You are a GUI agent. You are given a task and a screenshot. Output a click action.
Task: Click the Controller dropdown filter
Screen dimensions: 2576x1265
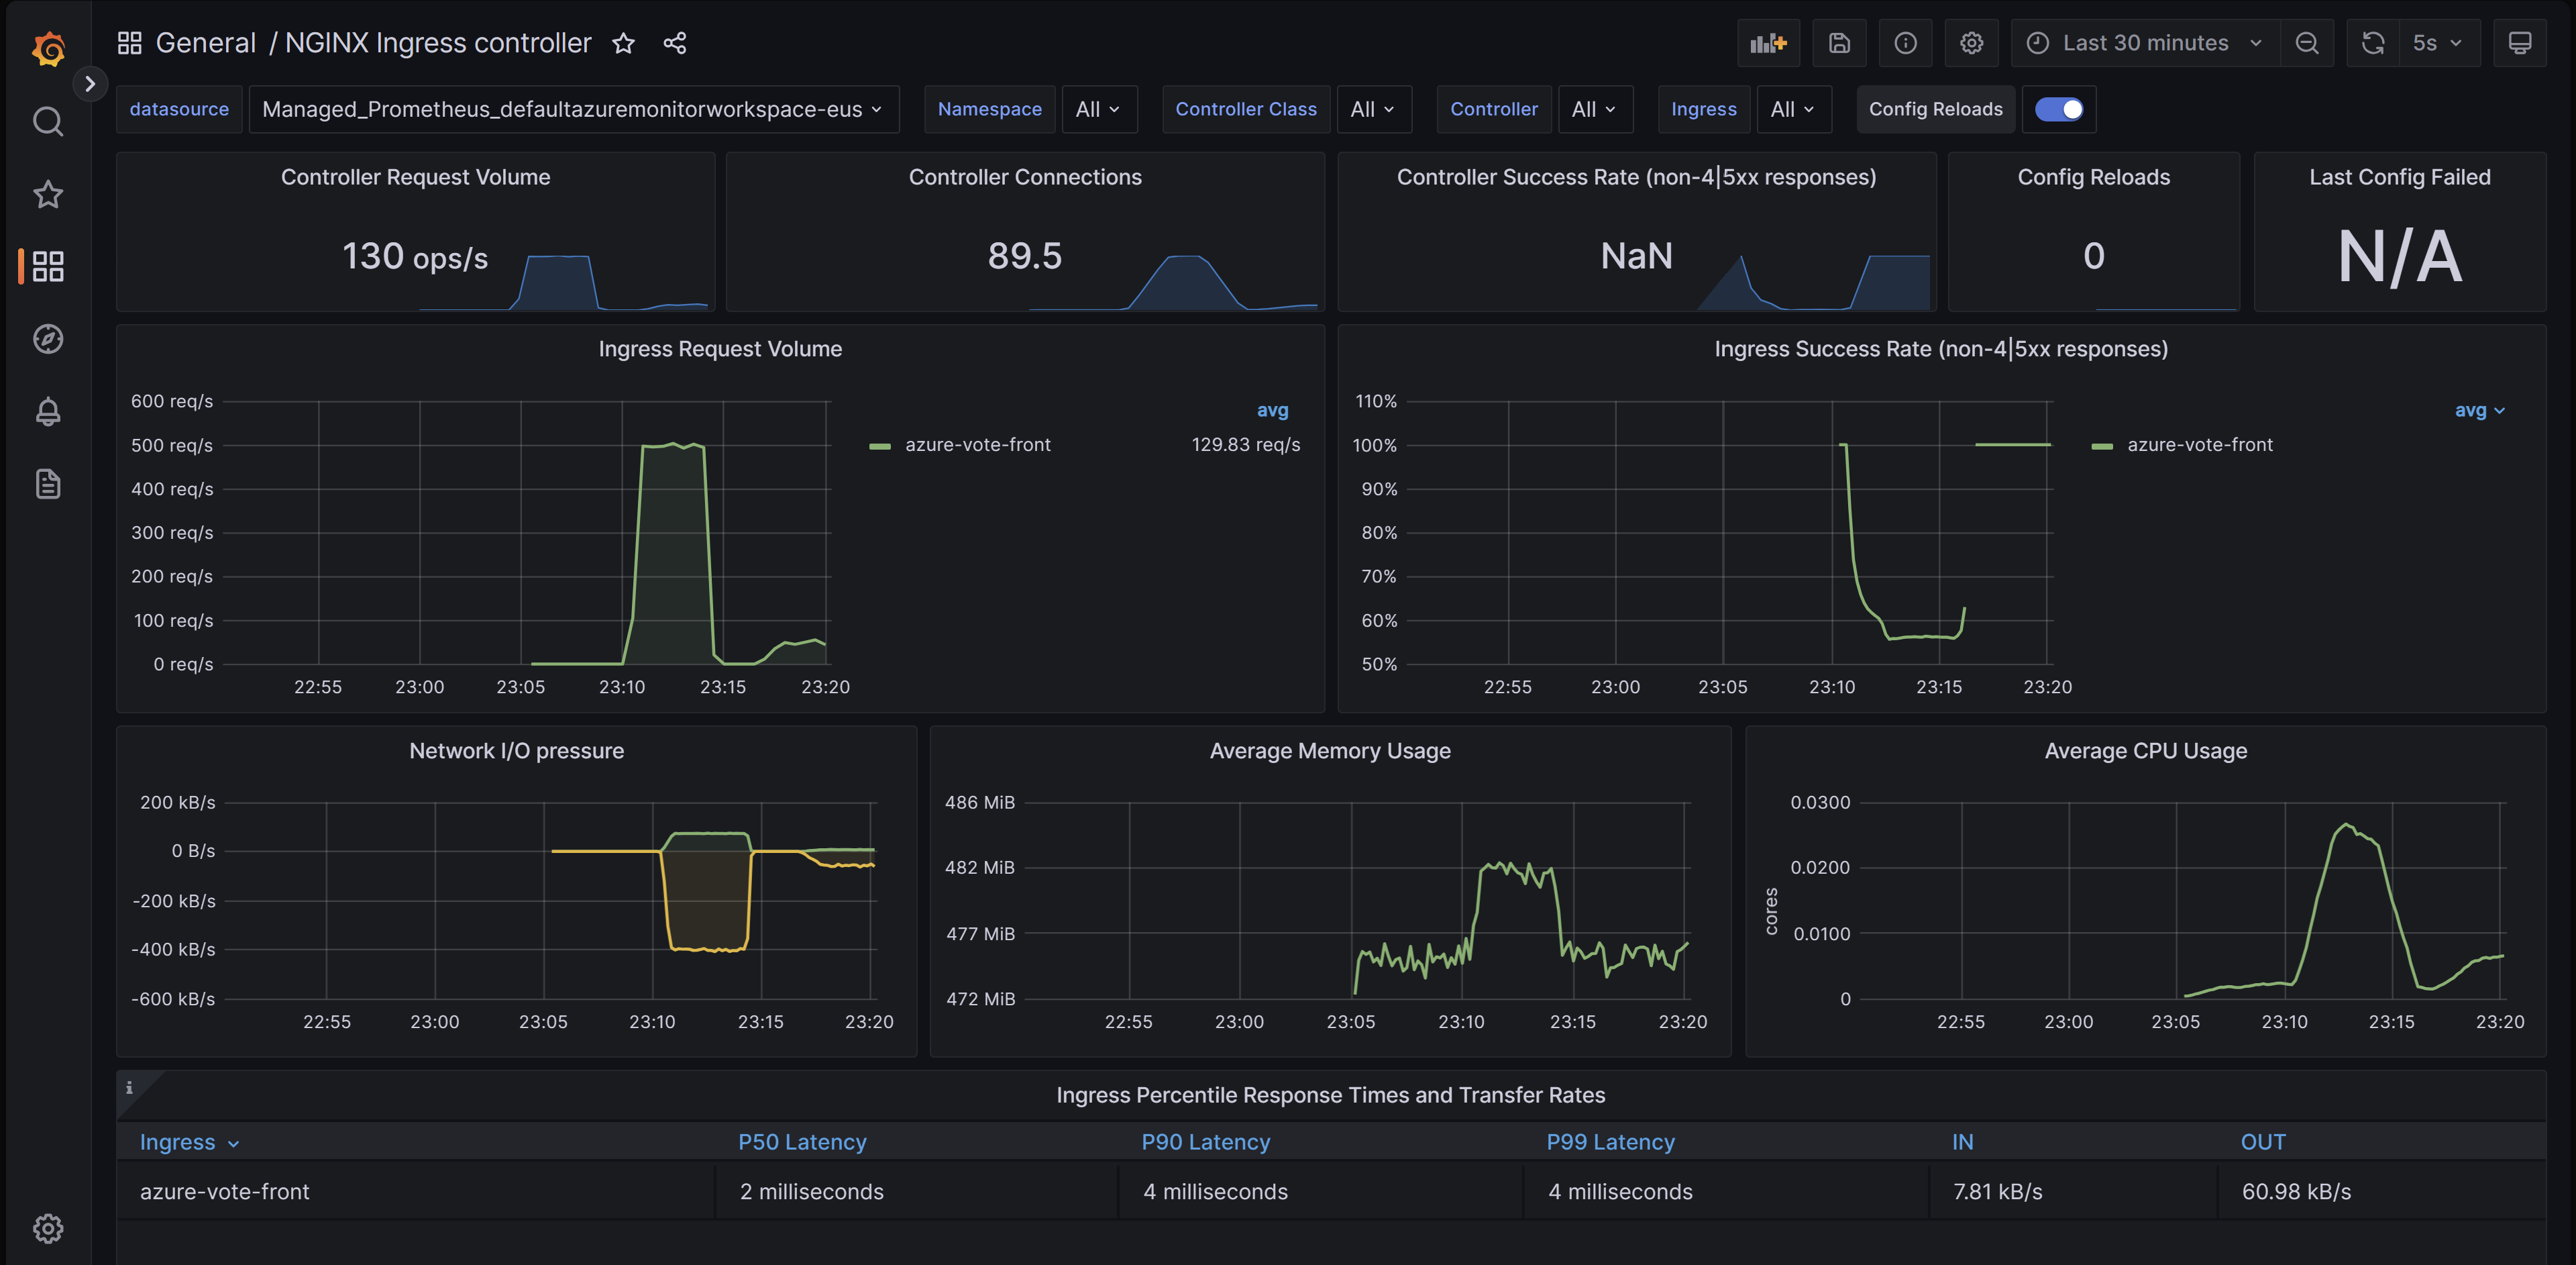1594,109
